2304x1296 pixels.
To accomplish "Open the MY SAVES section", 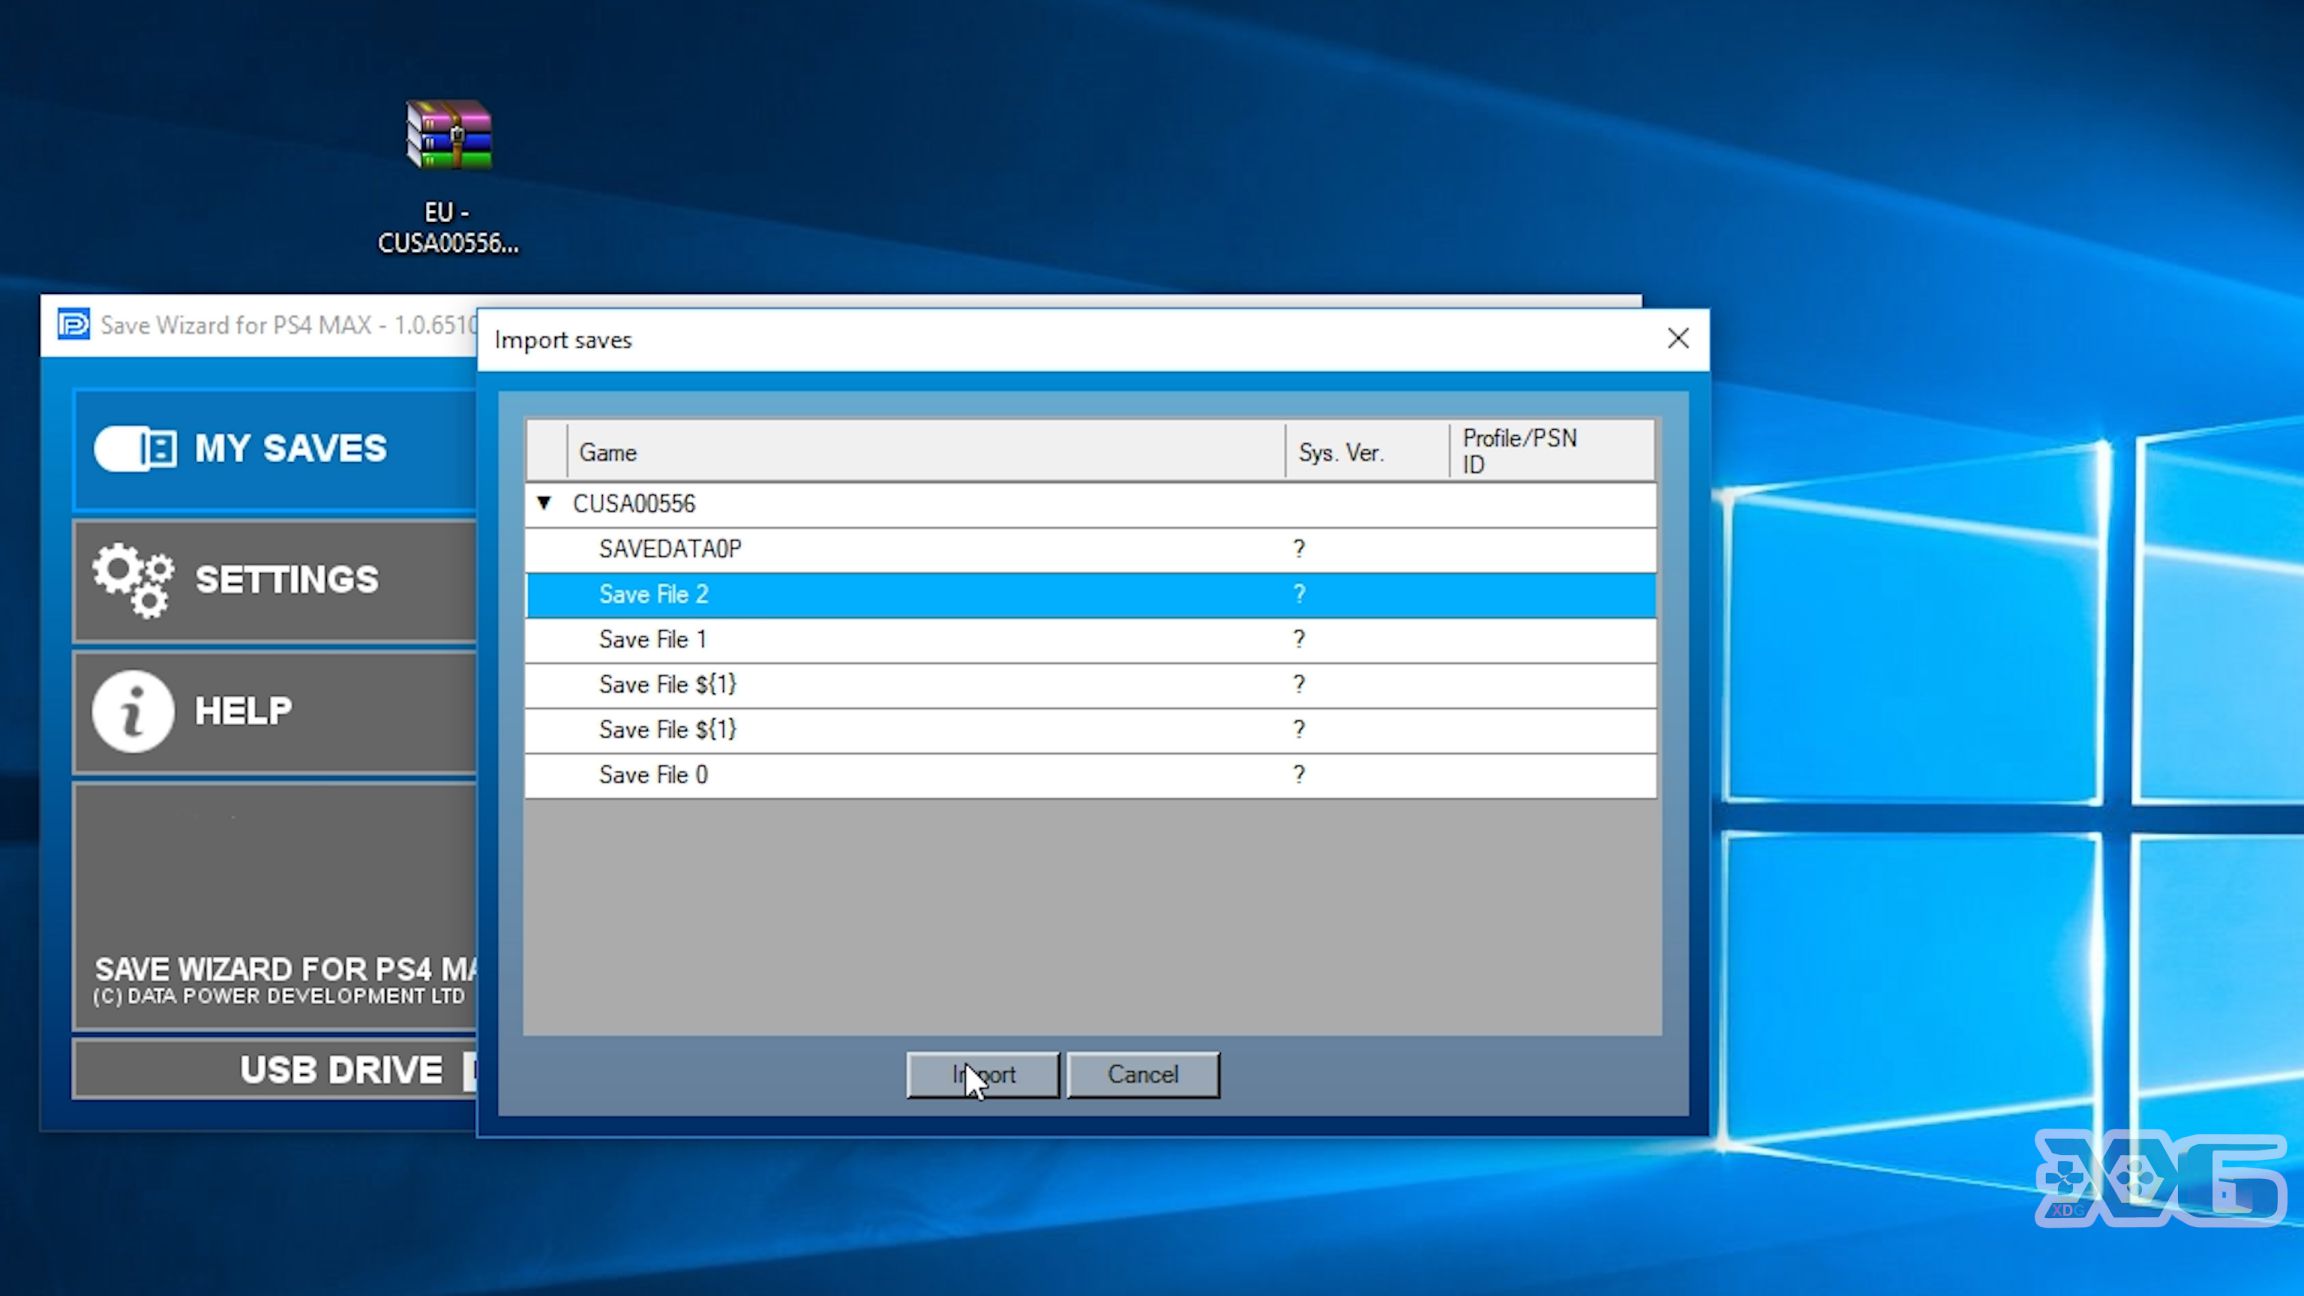I will point(276,449).
